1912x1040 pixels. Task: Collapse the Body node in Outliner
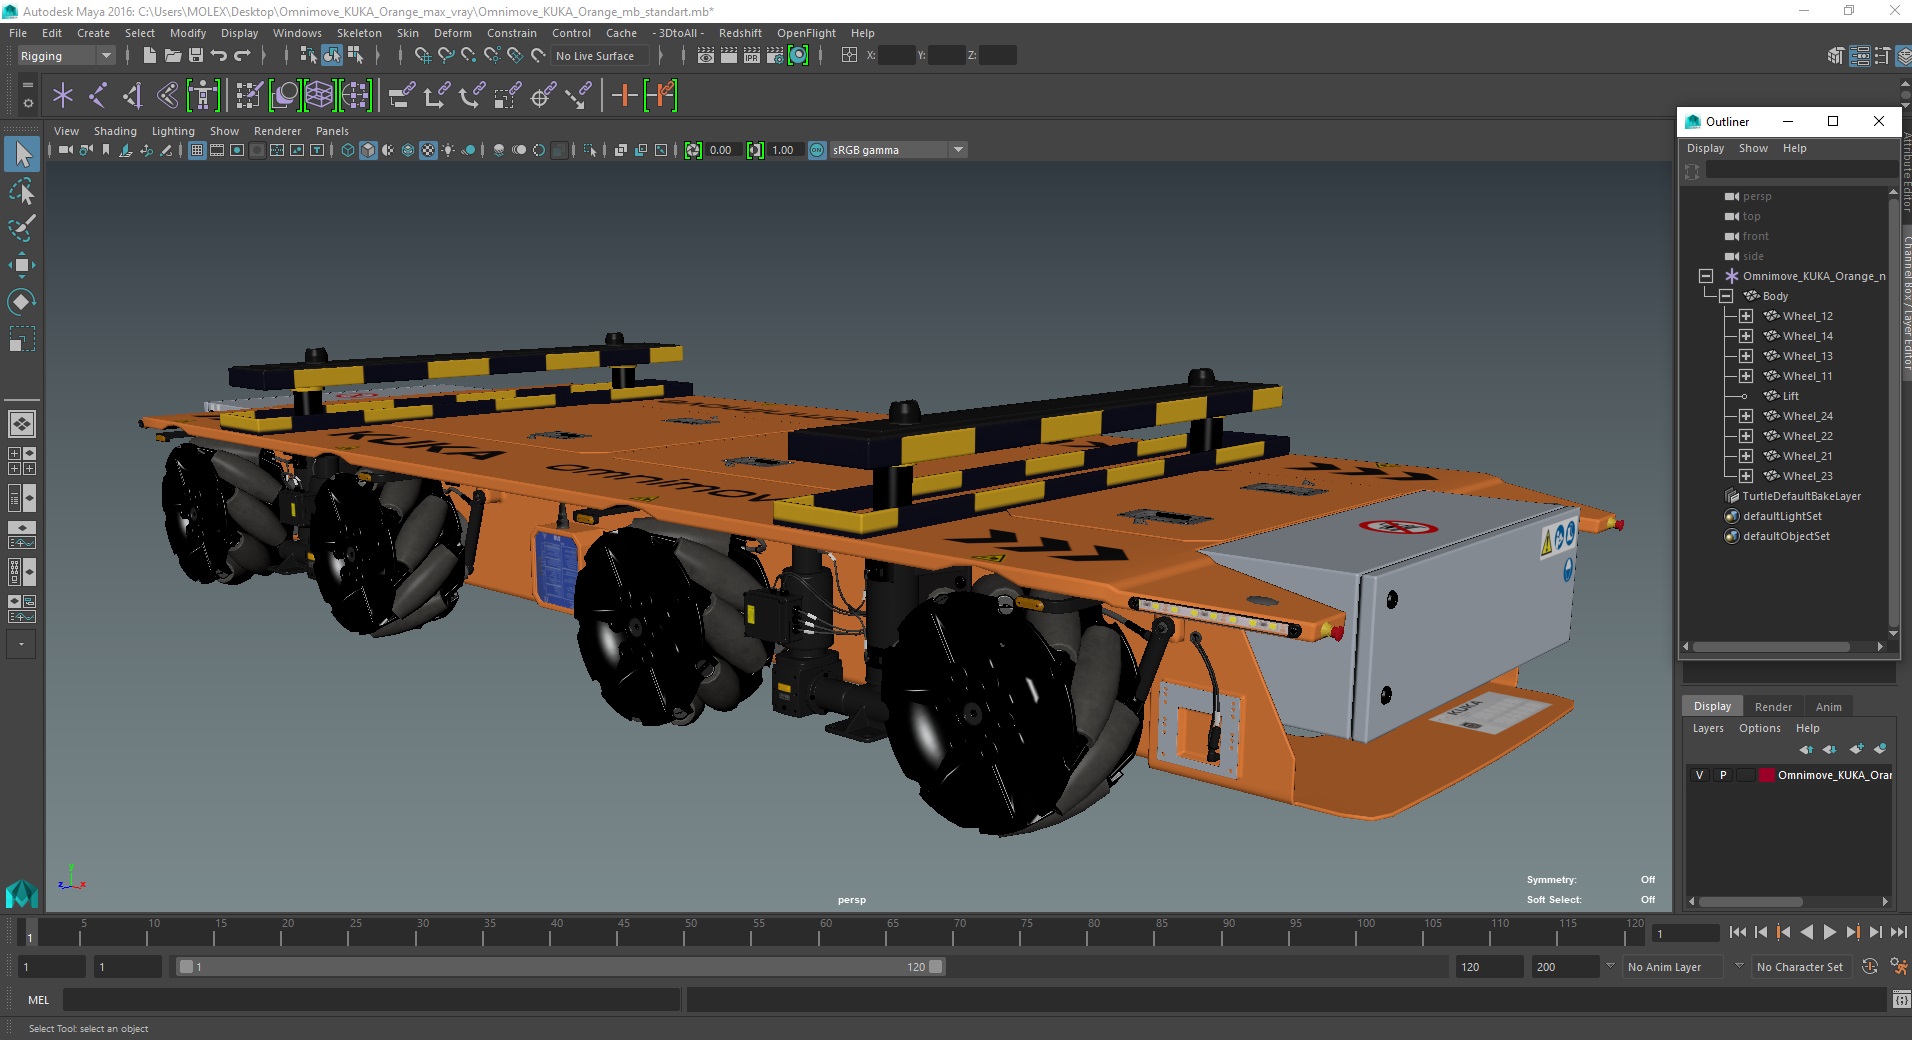(x=1726, y=296)
